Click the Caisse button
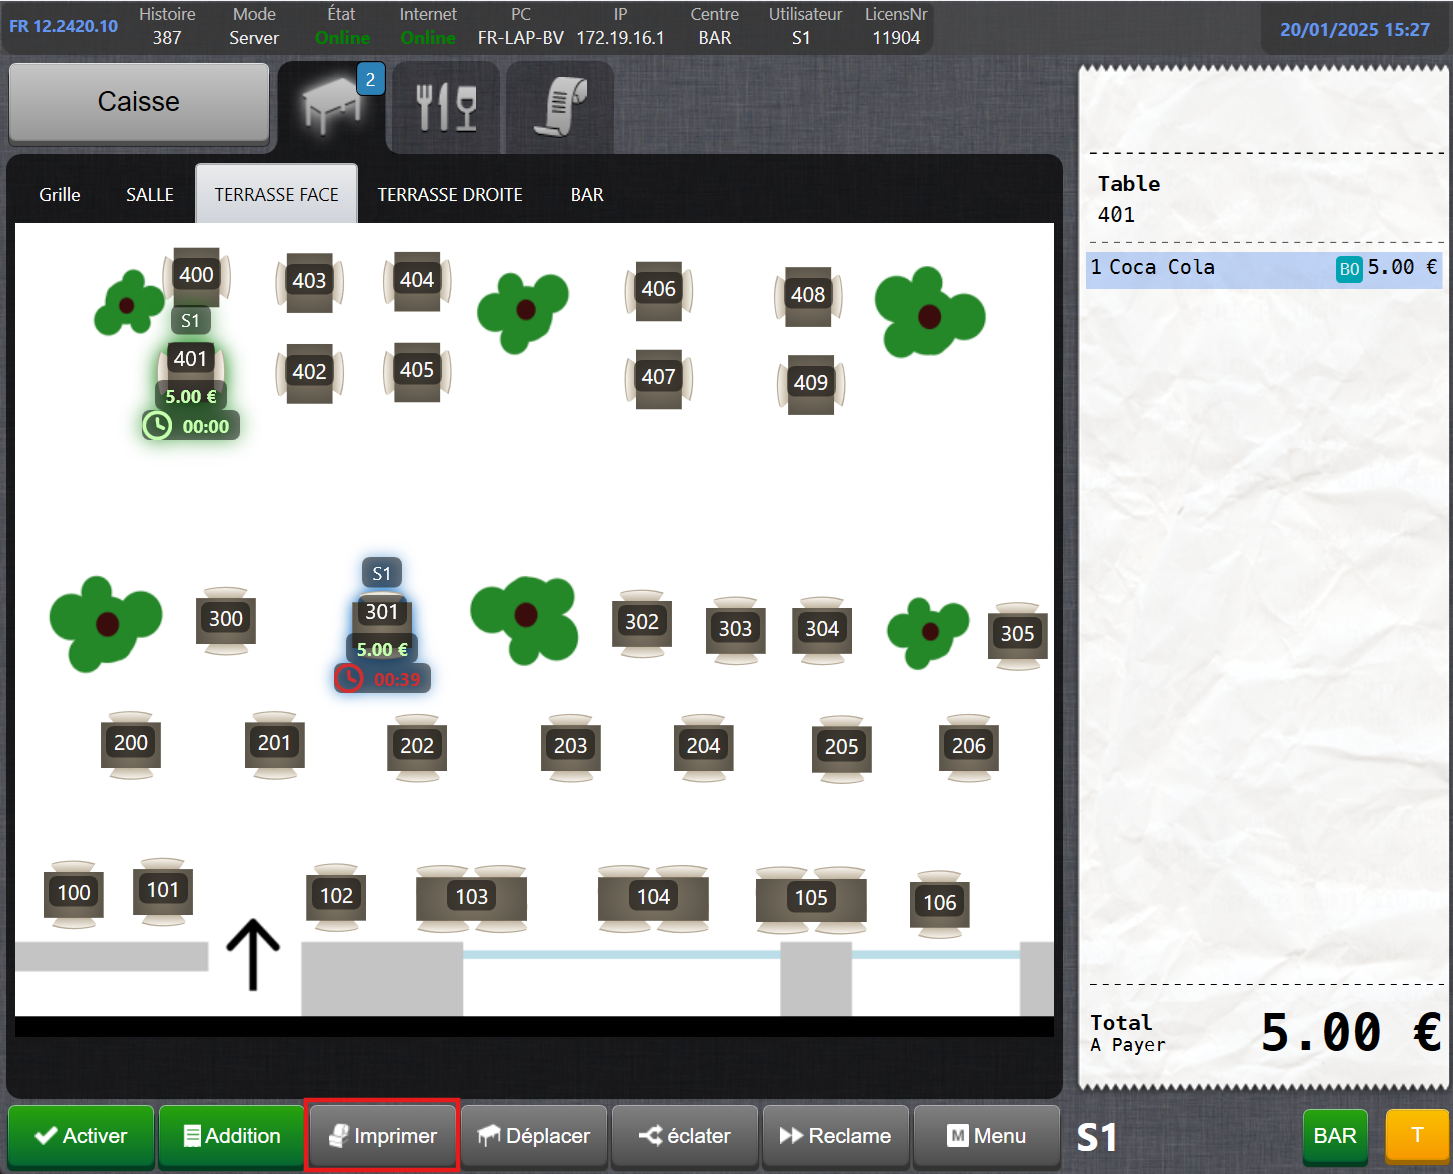 tap(139, 102)
